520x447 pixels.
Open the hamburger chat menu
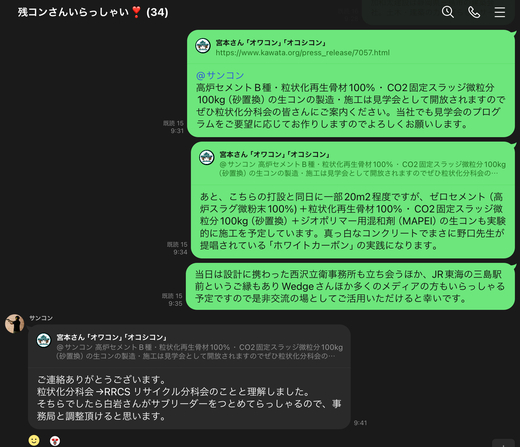tap(500, 12)
